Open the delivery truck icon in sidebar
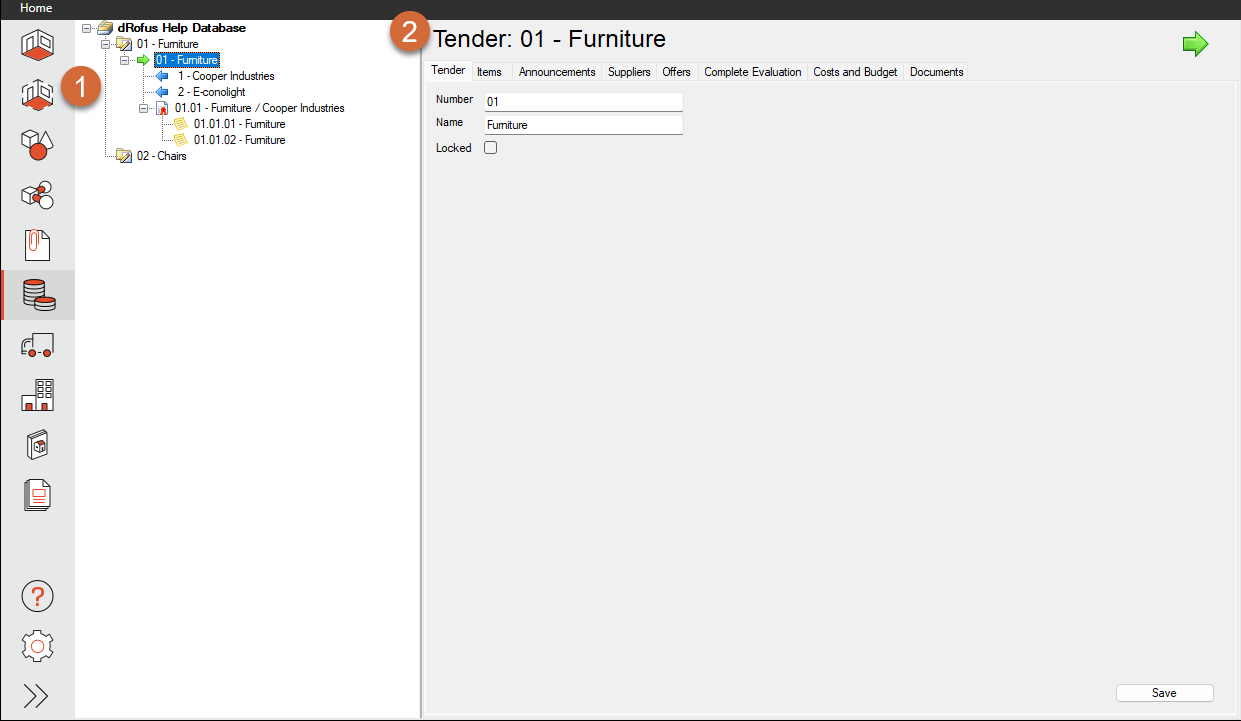 point(37,345)
